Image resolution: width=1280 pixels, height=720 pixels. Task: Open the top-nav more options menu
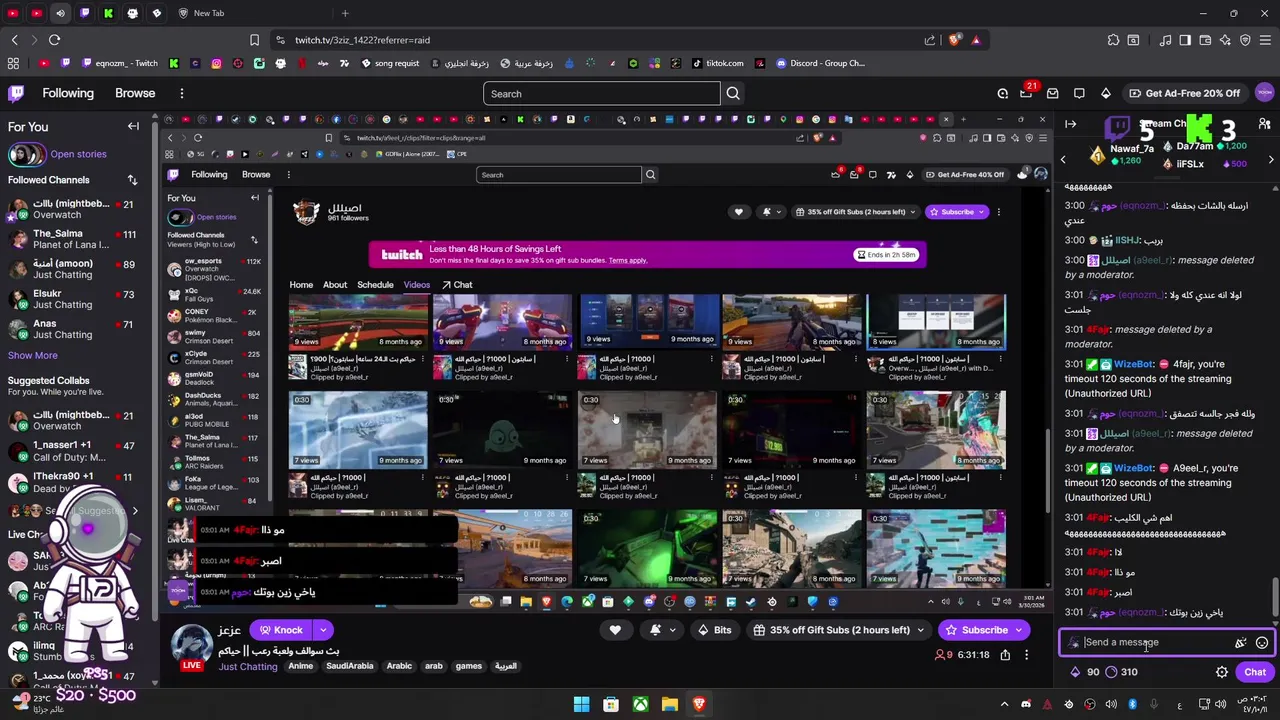182,93
